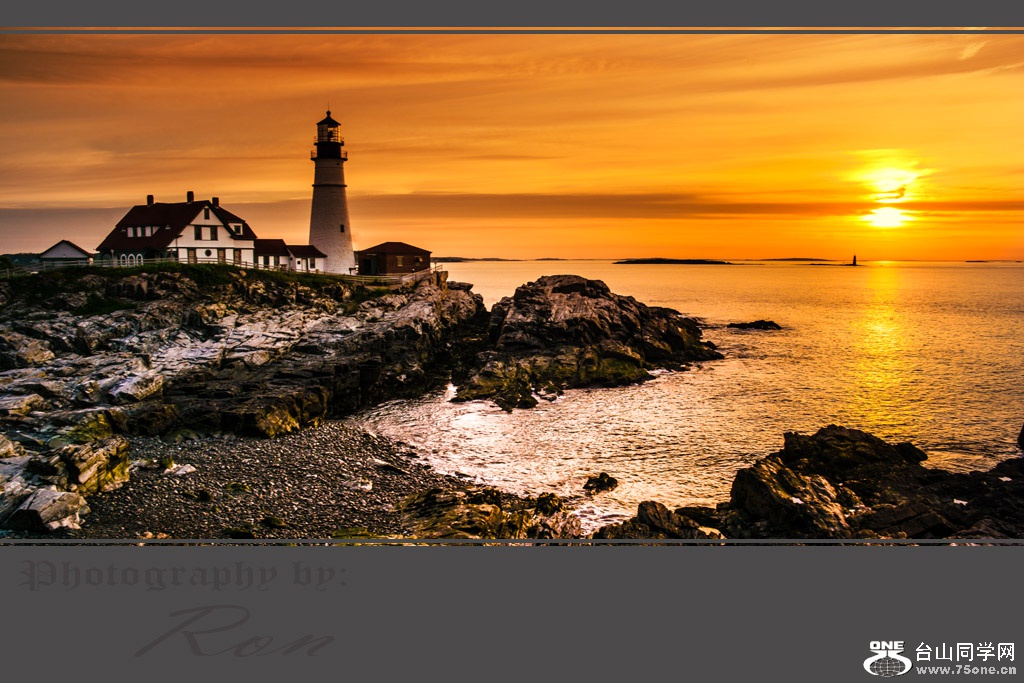
Task: Click the white keeper's house with red roof
Action: [180, 234]
